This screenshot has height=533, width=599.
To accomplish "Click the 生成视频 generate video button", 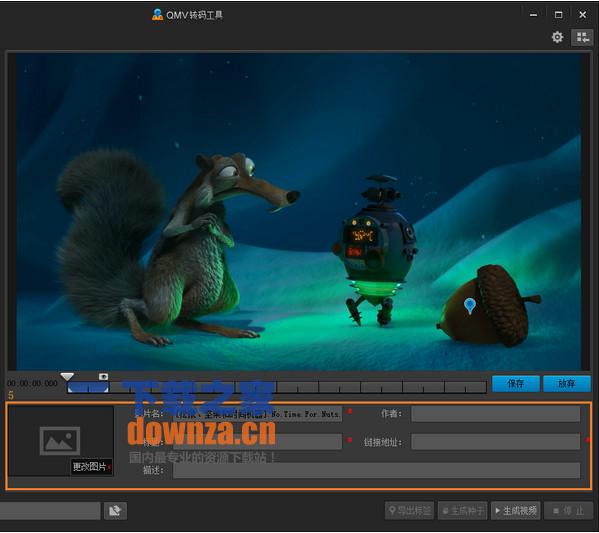I will point(516,510).
